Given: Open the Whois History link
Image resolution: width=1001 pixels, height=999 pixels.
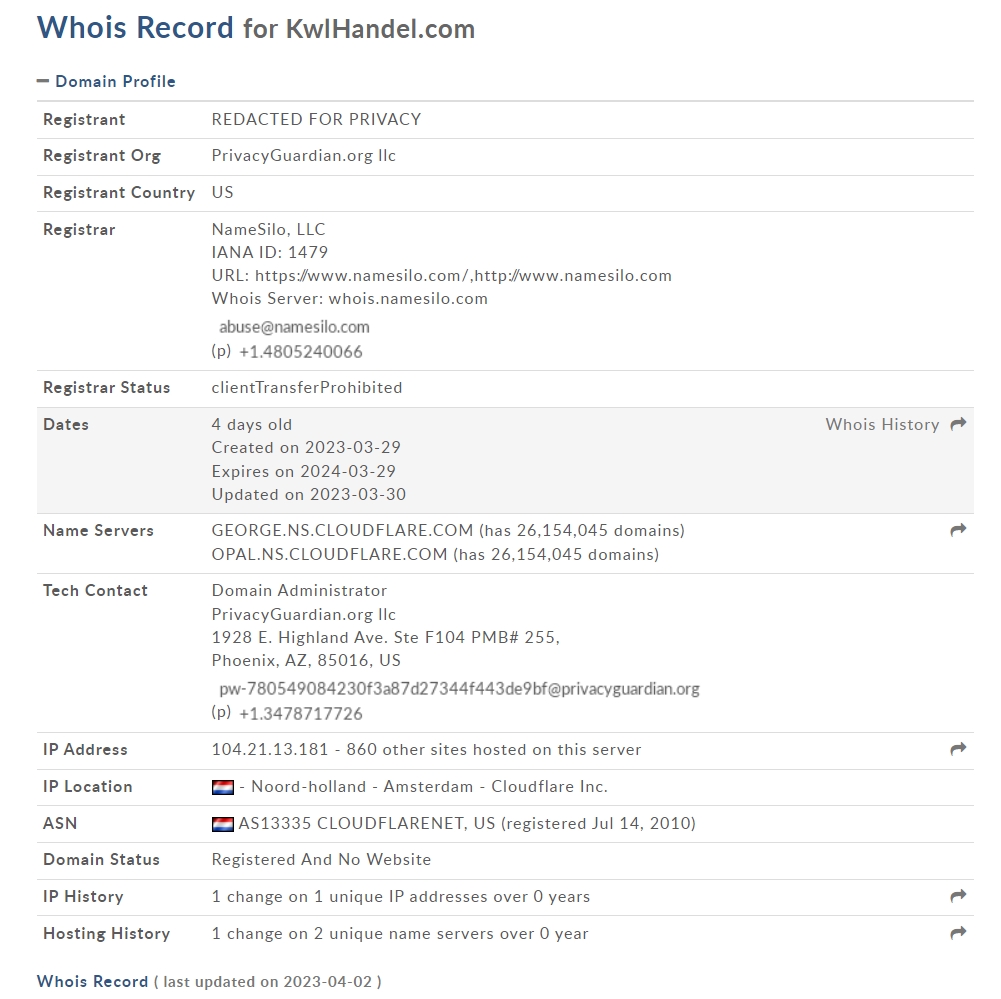Looking at the screenshot, I should pos(882,424).
